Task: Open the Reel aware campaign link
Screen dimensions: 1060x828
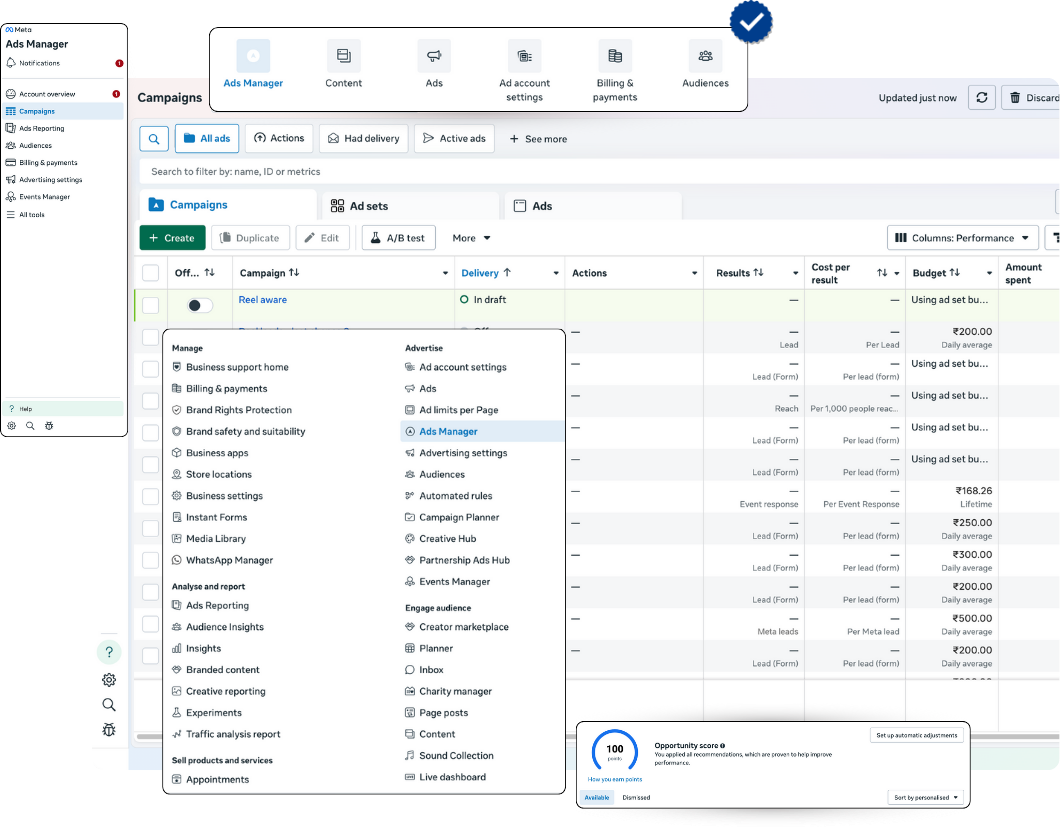Action: tap(262, 300)
